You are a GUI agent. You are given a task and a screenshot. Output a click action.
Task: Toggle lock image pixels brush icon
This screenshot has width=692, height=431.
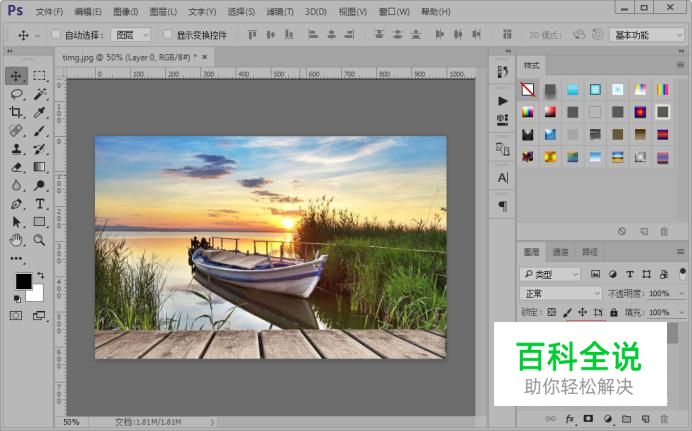pyautogui.click(x=567, y=313)
